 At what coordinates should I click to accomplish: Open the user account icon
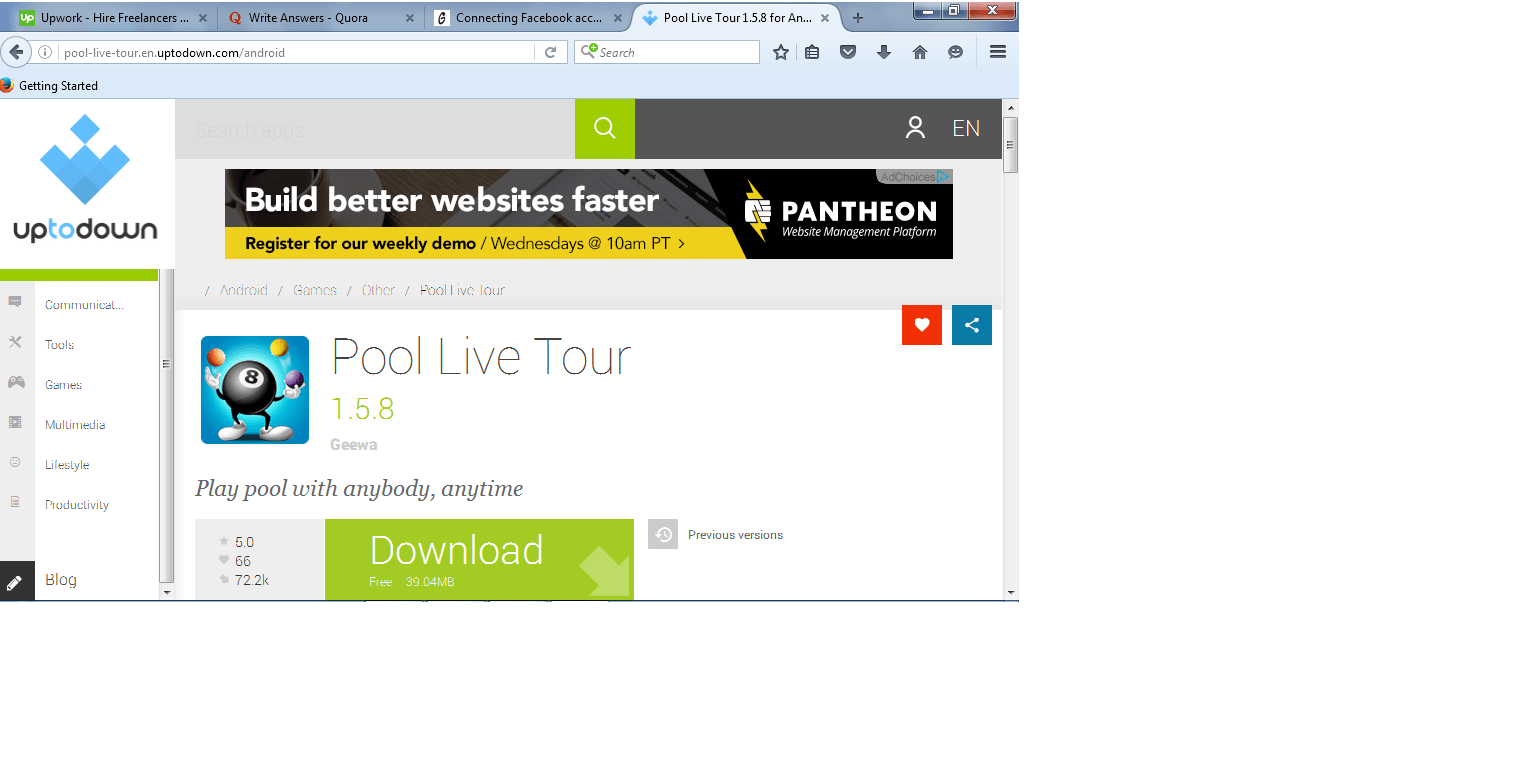[915, 128]
